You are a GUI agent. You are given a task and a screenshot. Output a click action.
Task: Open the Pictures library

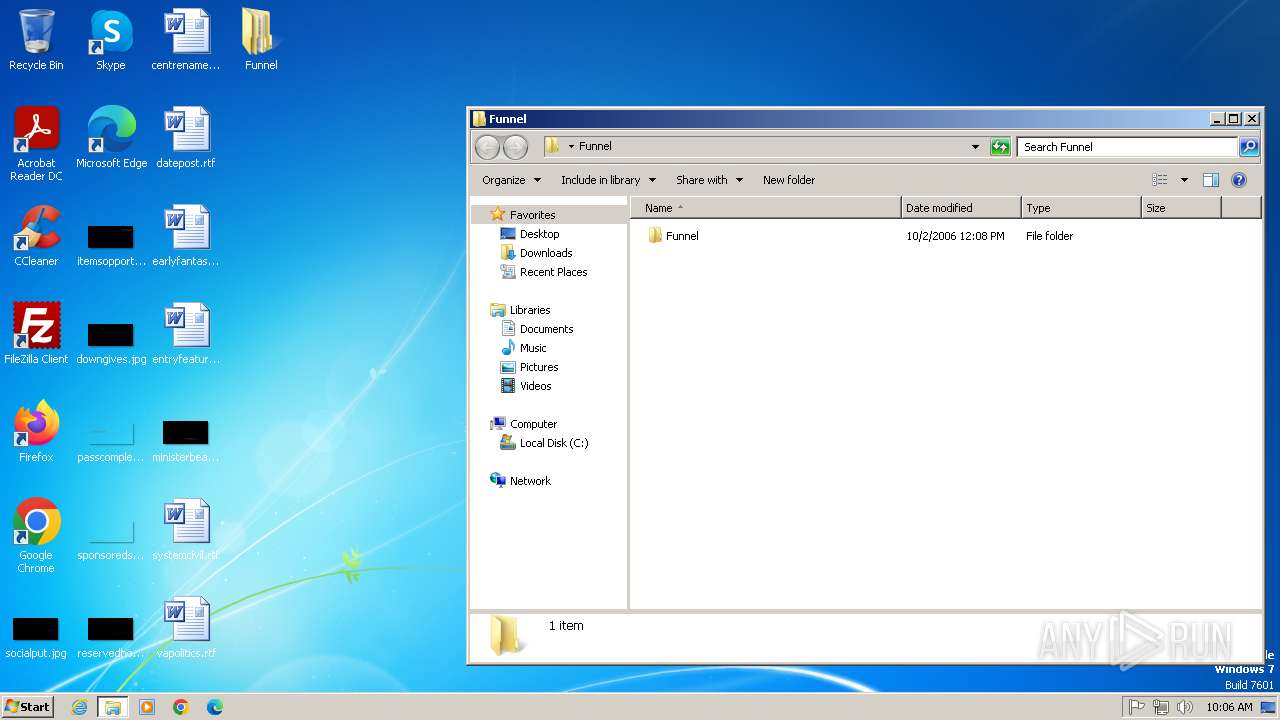(539, 367)
